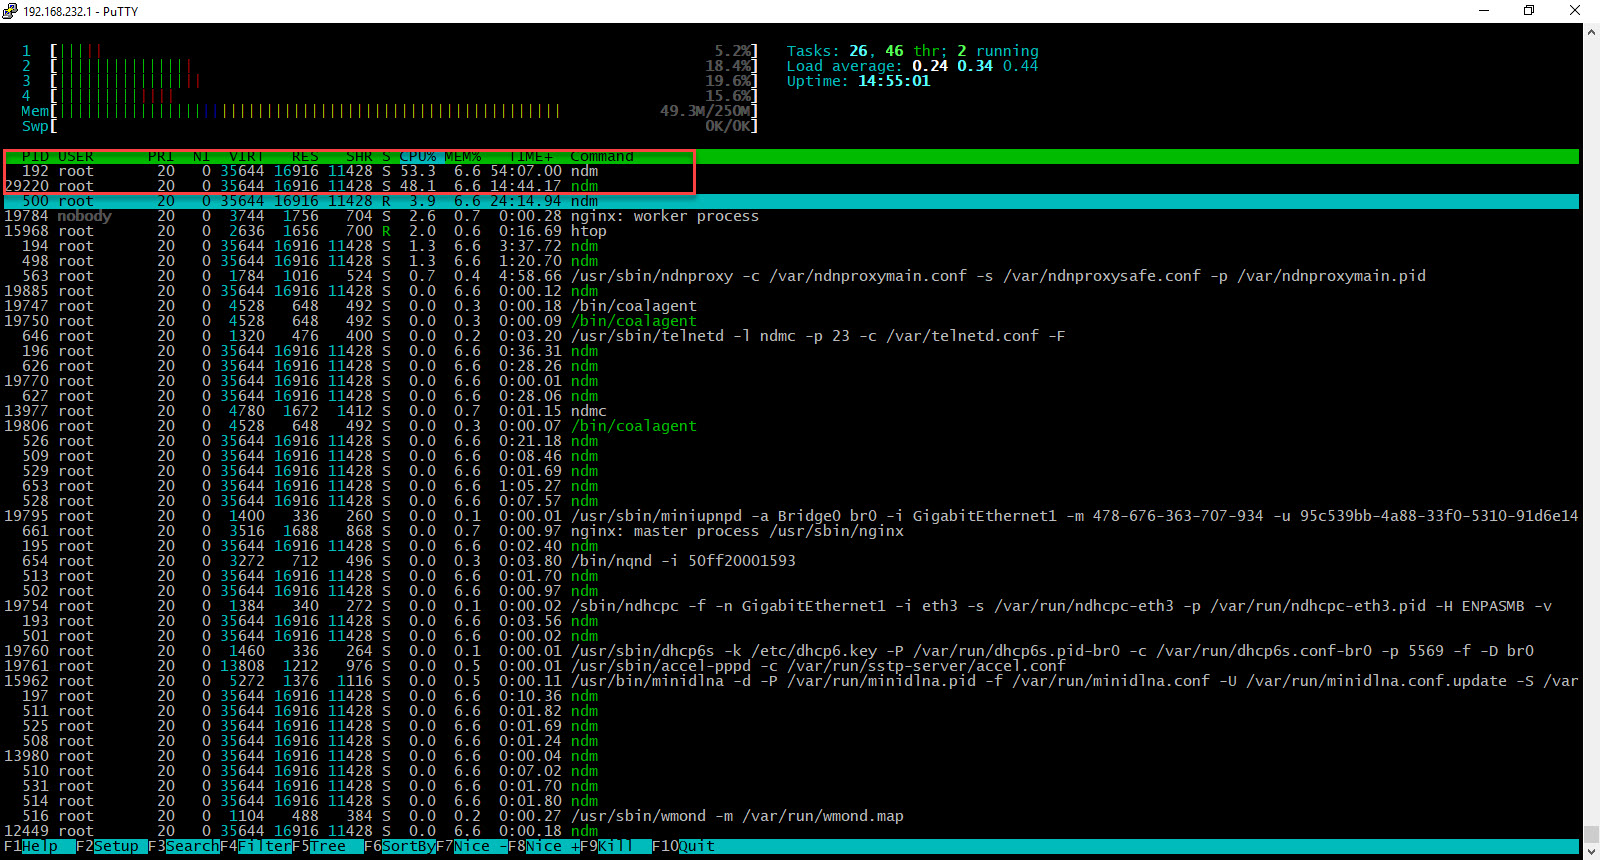
Task: Click the PuTTY vertical scrollbar thumb
Action: (x=1591, y=834)
